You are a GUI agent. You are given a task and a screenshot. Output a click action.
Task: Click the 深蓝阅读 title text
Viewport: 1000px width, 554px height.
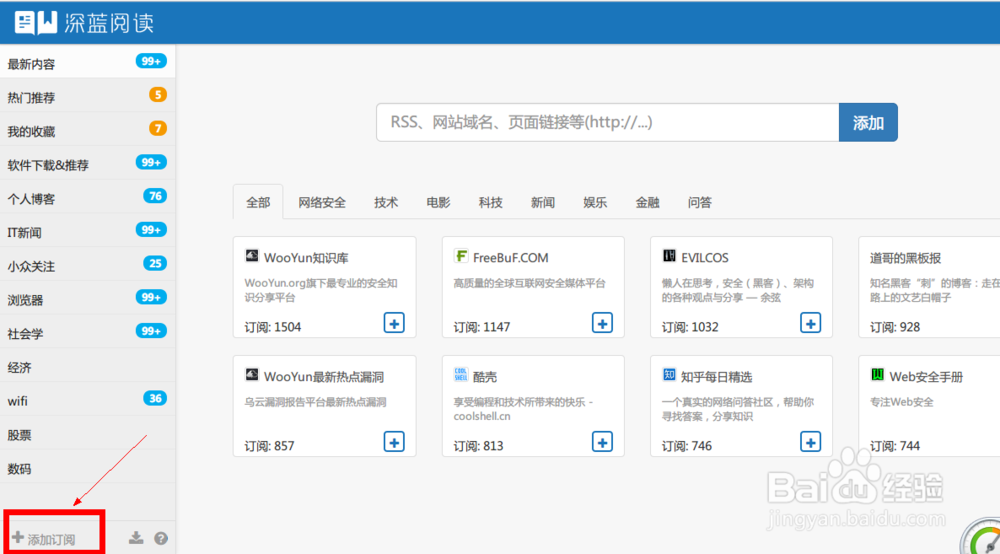(109, 23)
